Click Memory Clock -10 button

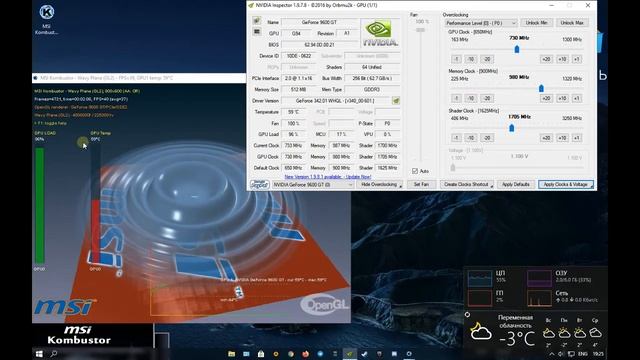point(471,98)
